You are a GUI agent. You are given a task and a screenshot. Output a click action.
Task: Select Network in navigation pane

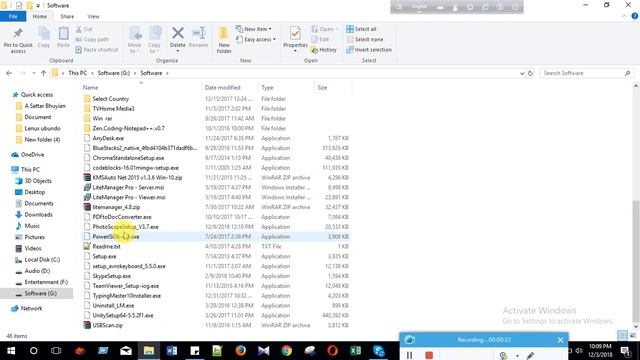[x=31, y=308]
